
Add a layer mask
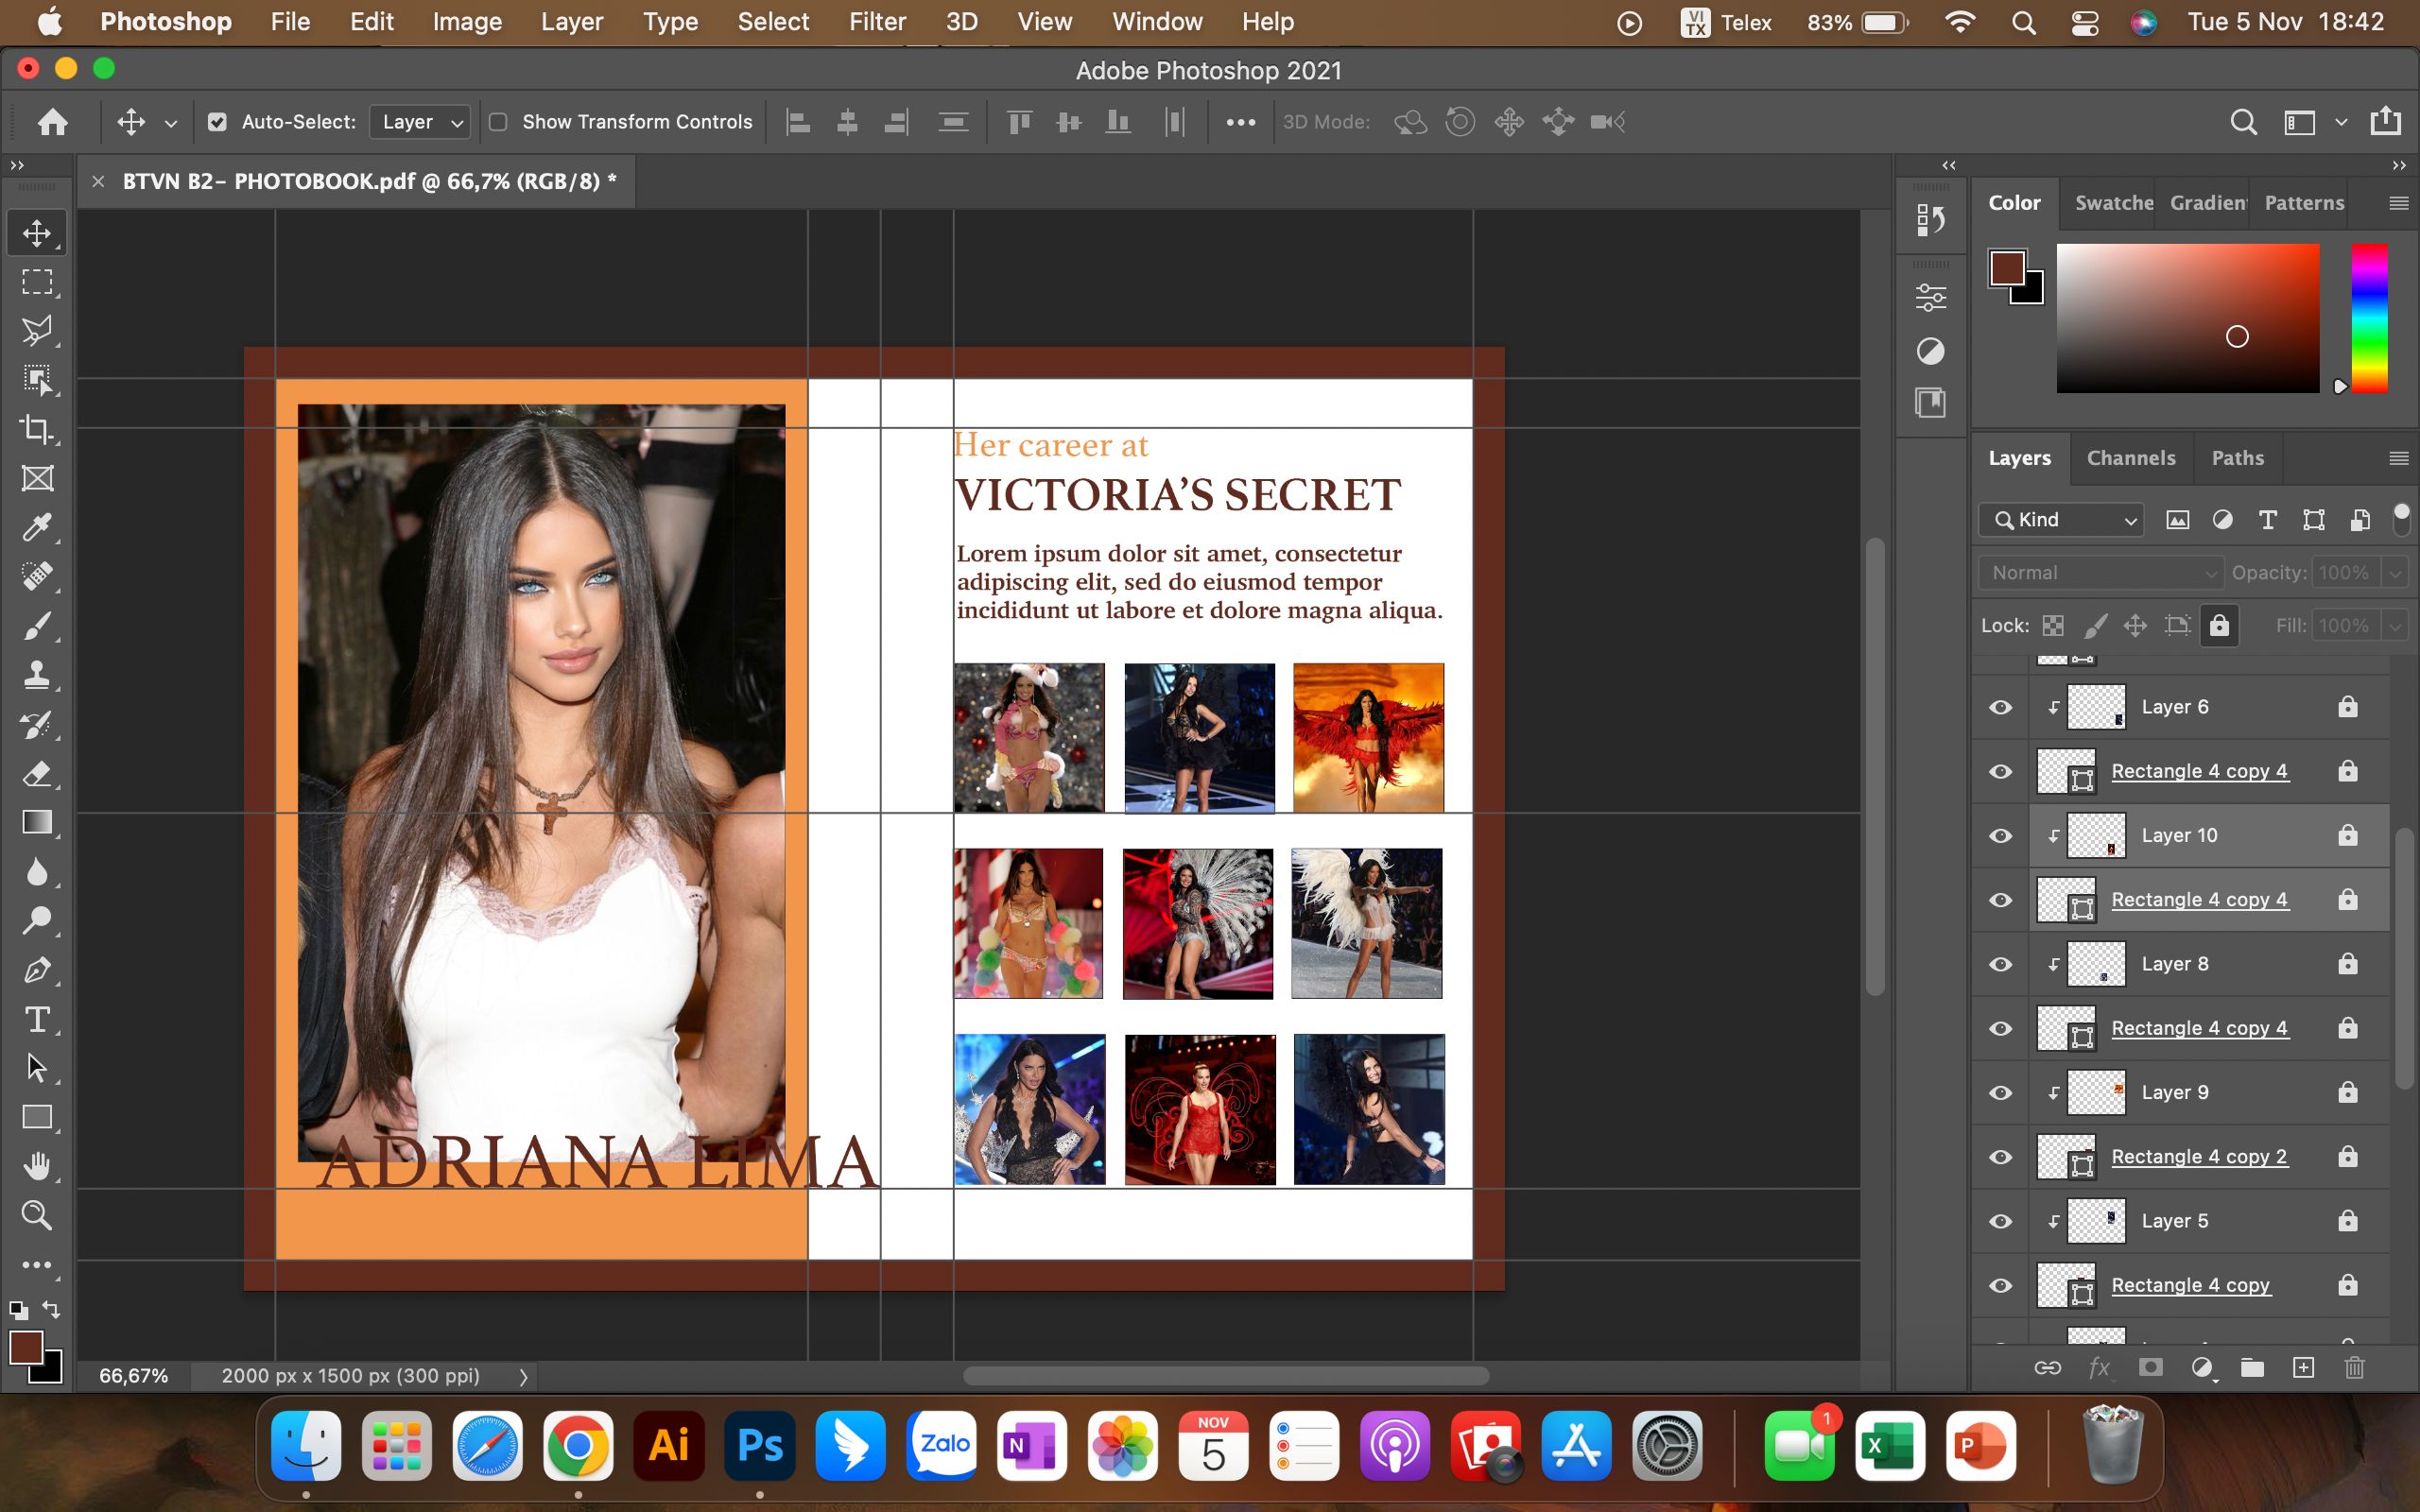pyautogui.click(x=2150, y=1367)
